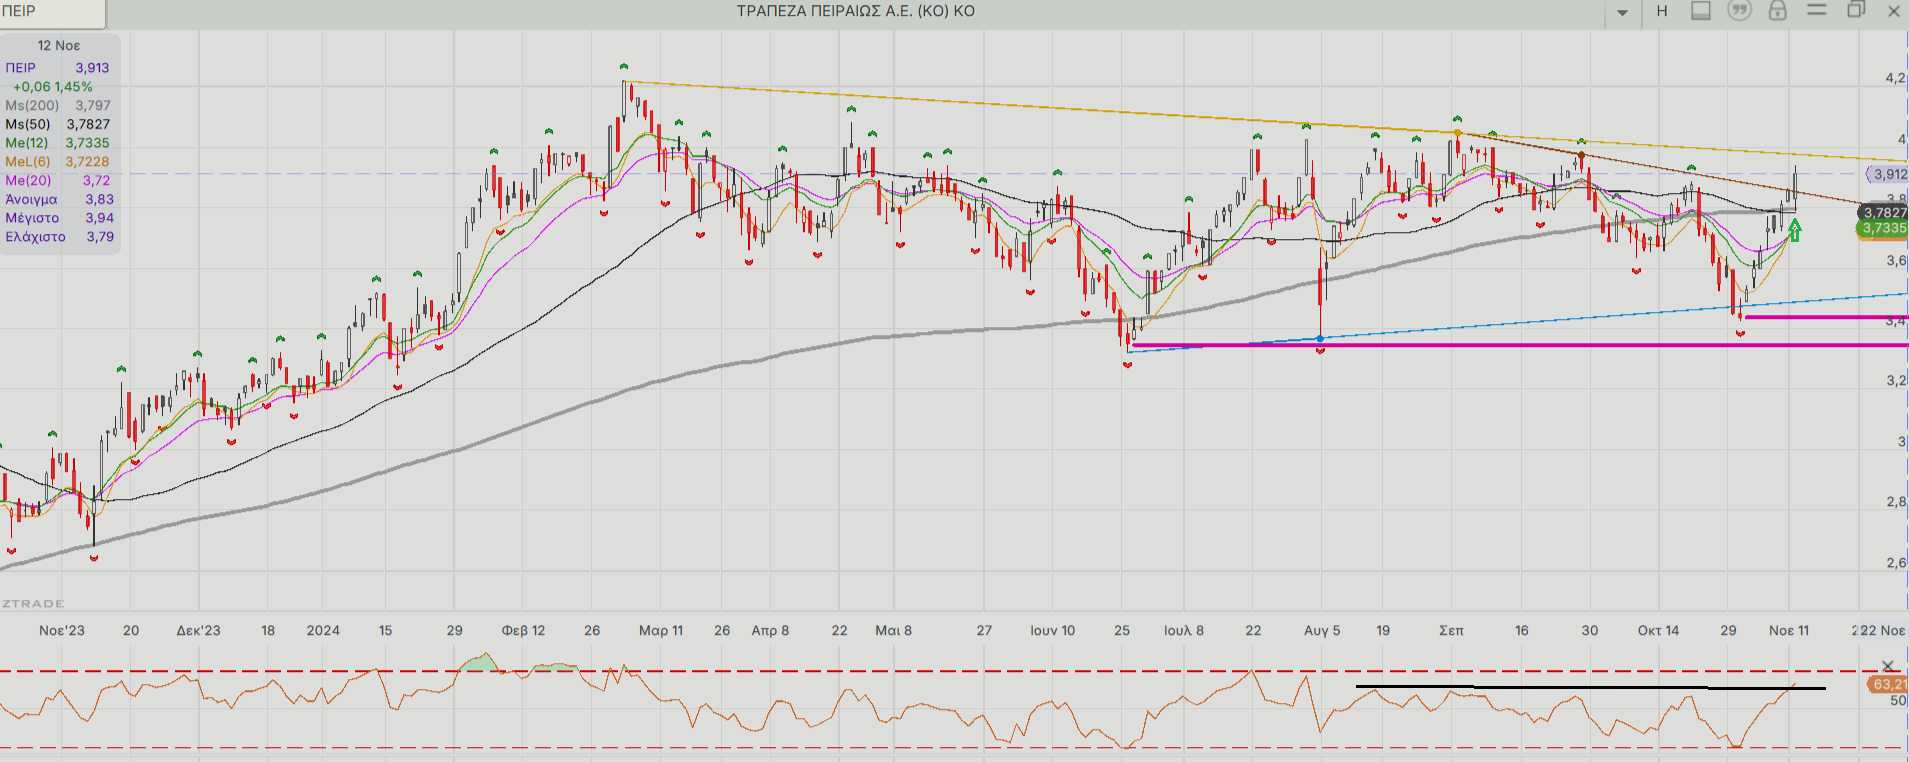
Task: Click the Me(12) legend entry
Action: coord(58,143)
